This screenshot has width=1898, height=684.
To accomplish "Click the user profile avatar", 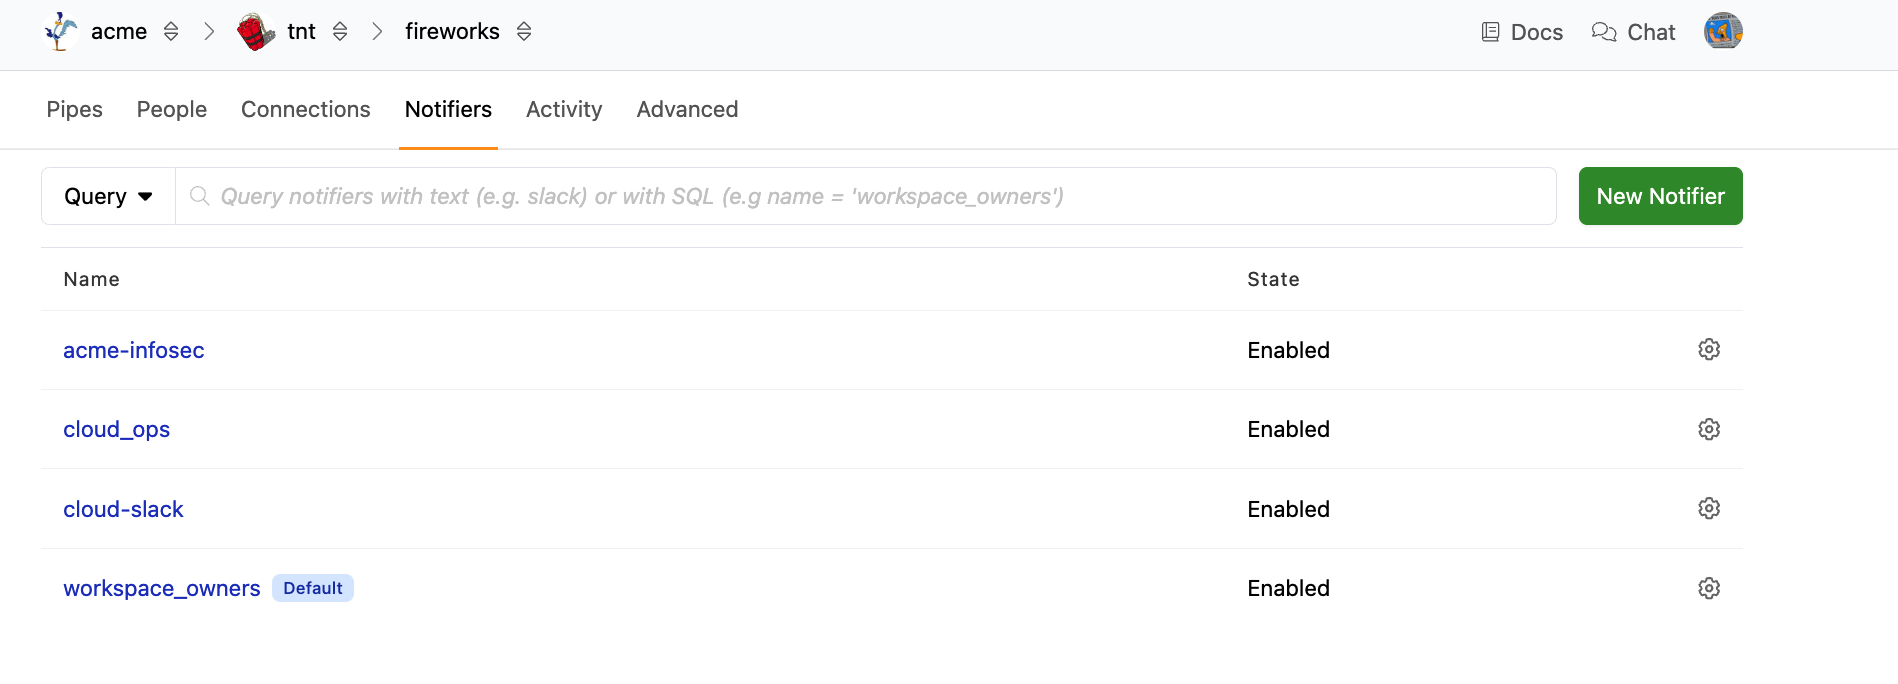I will click(x=1723, y=32).
